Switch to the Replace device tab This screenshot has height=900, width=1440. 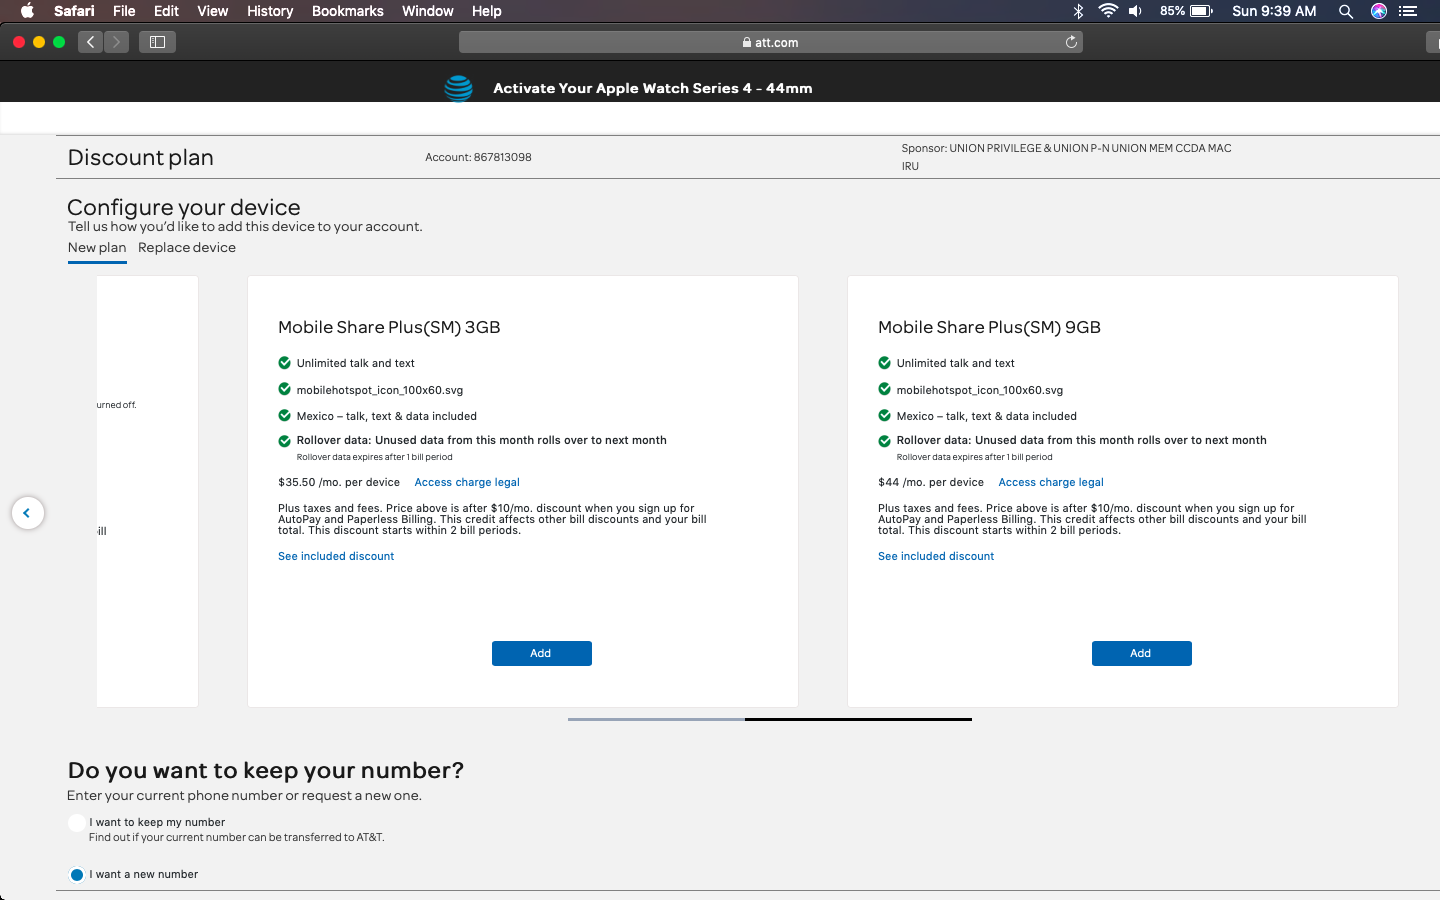[x=187, y=248]
